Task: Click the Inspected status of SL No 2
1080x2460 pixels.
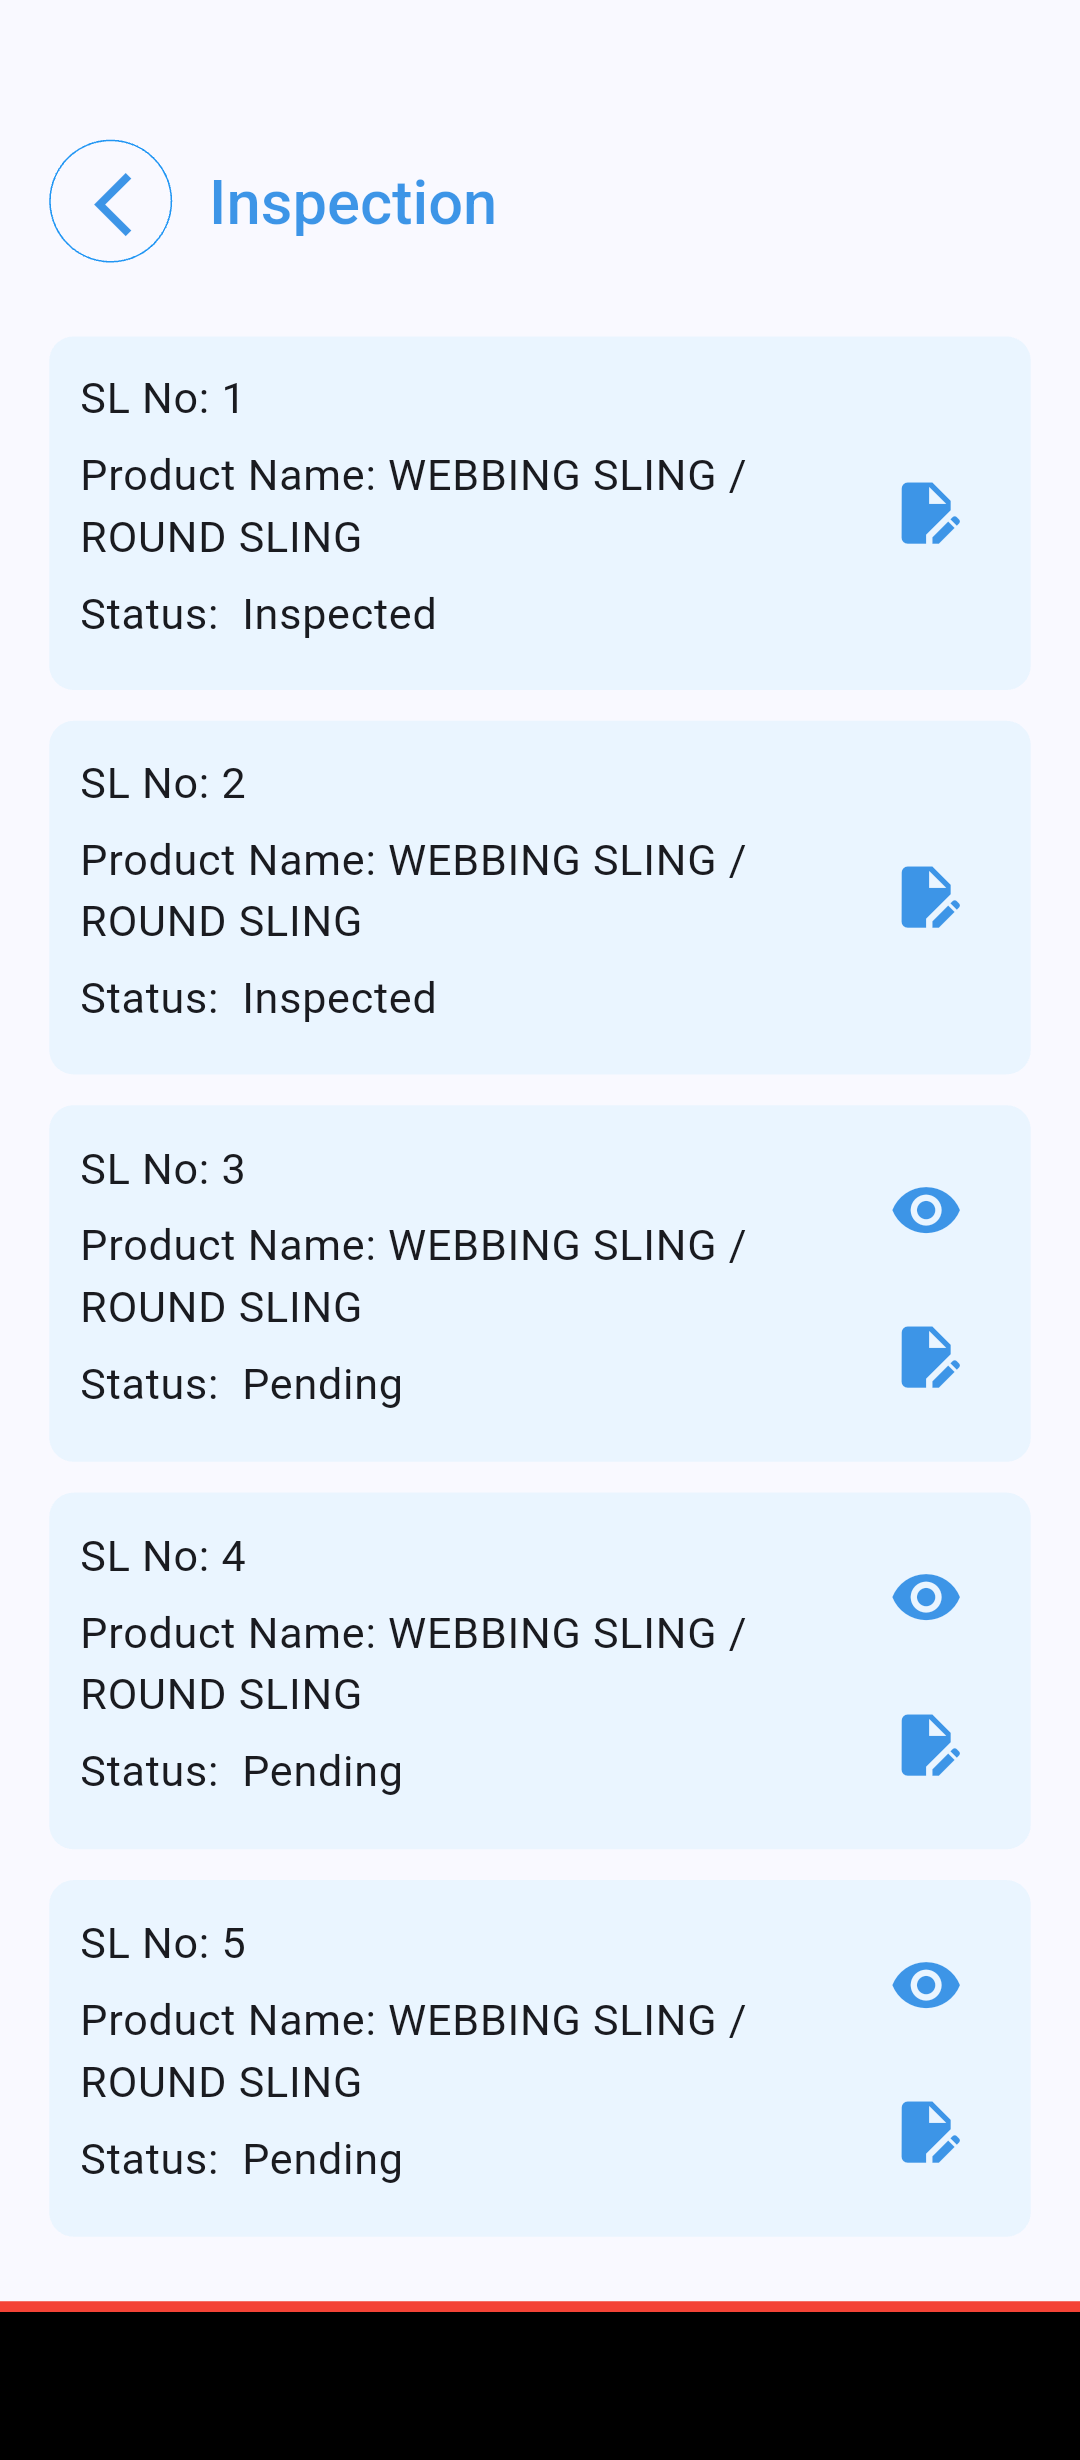Action: point(339,999)
